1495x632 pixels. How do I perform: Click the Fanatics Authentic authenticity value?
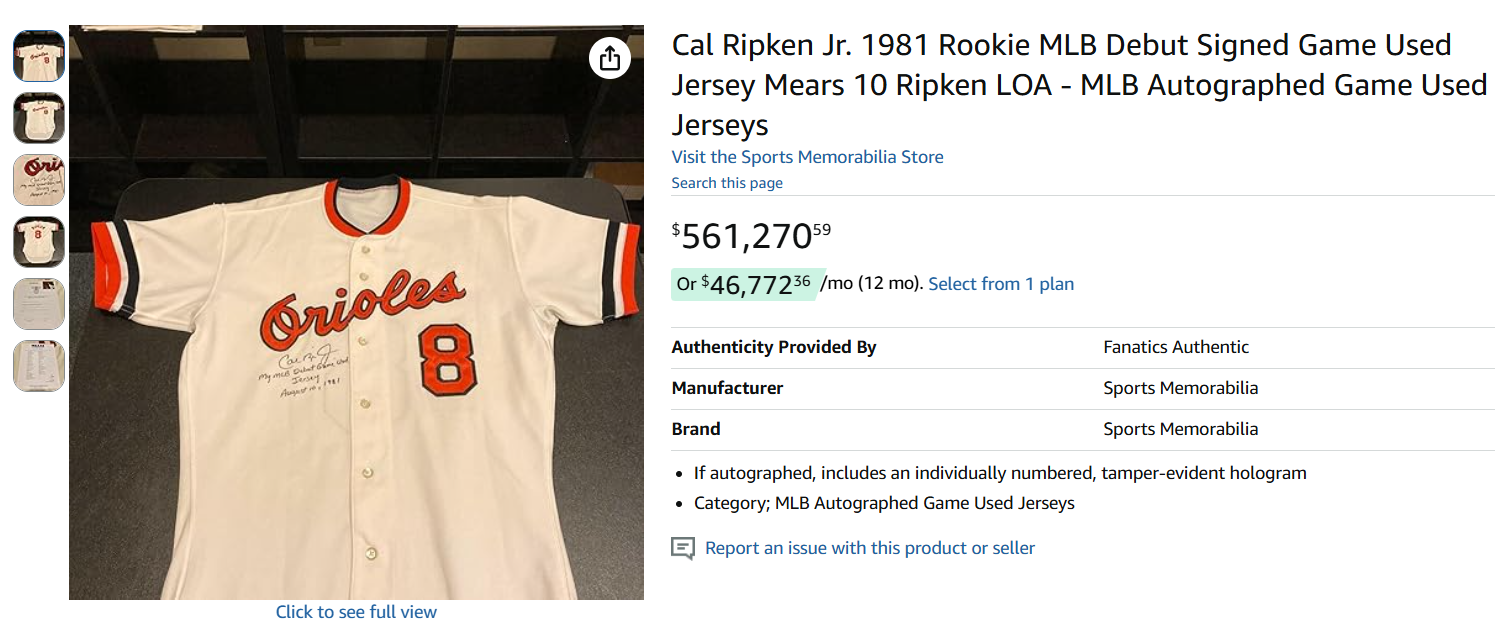1175,347
